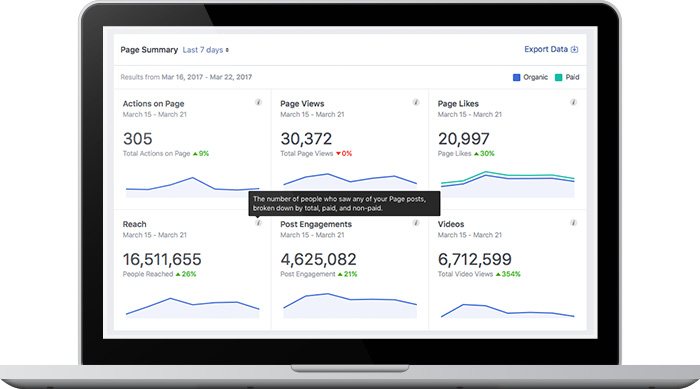
Task: Click the info icon on Page Likes card
Action: tap(573, 102)
